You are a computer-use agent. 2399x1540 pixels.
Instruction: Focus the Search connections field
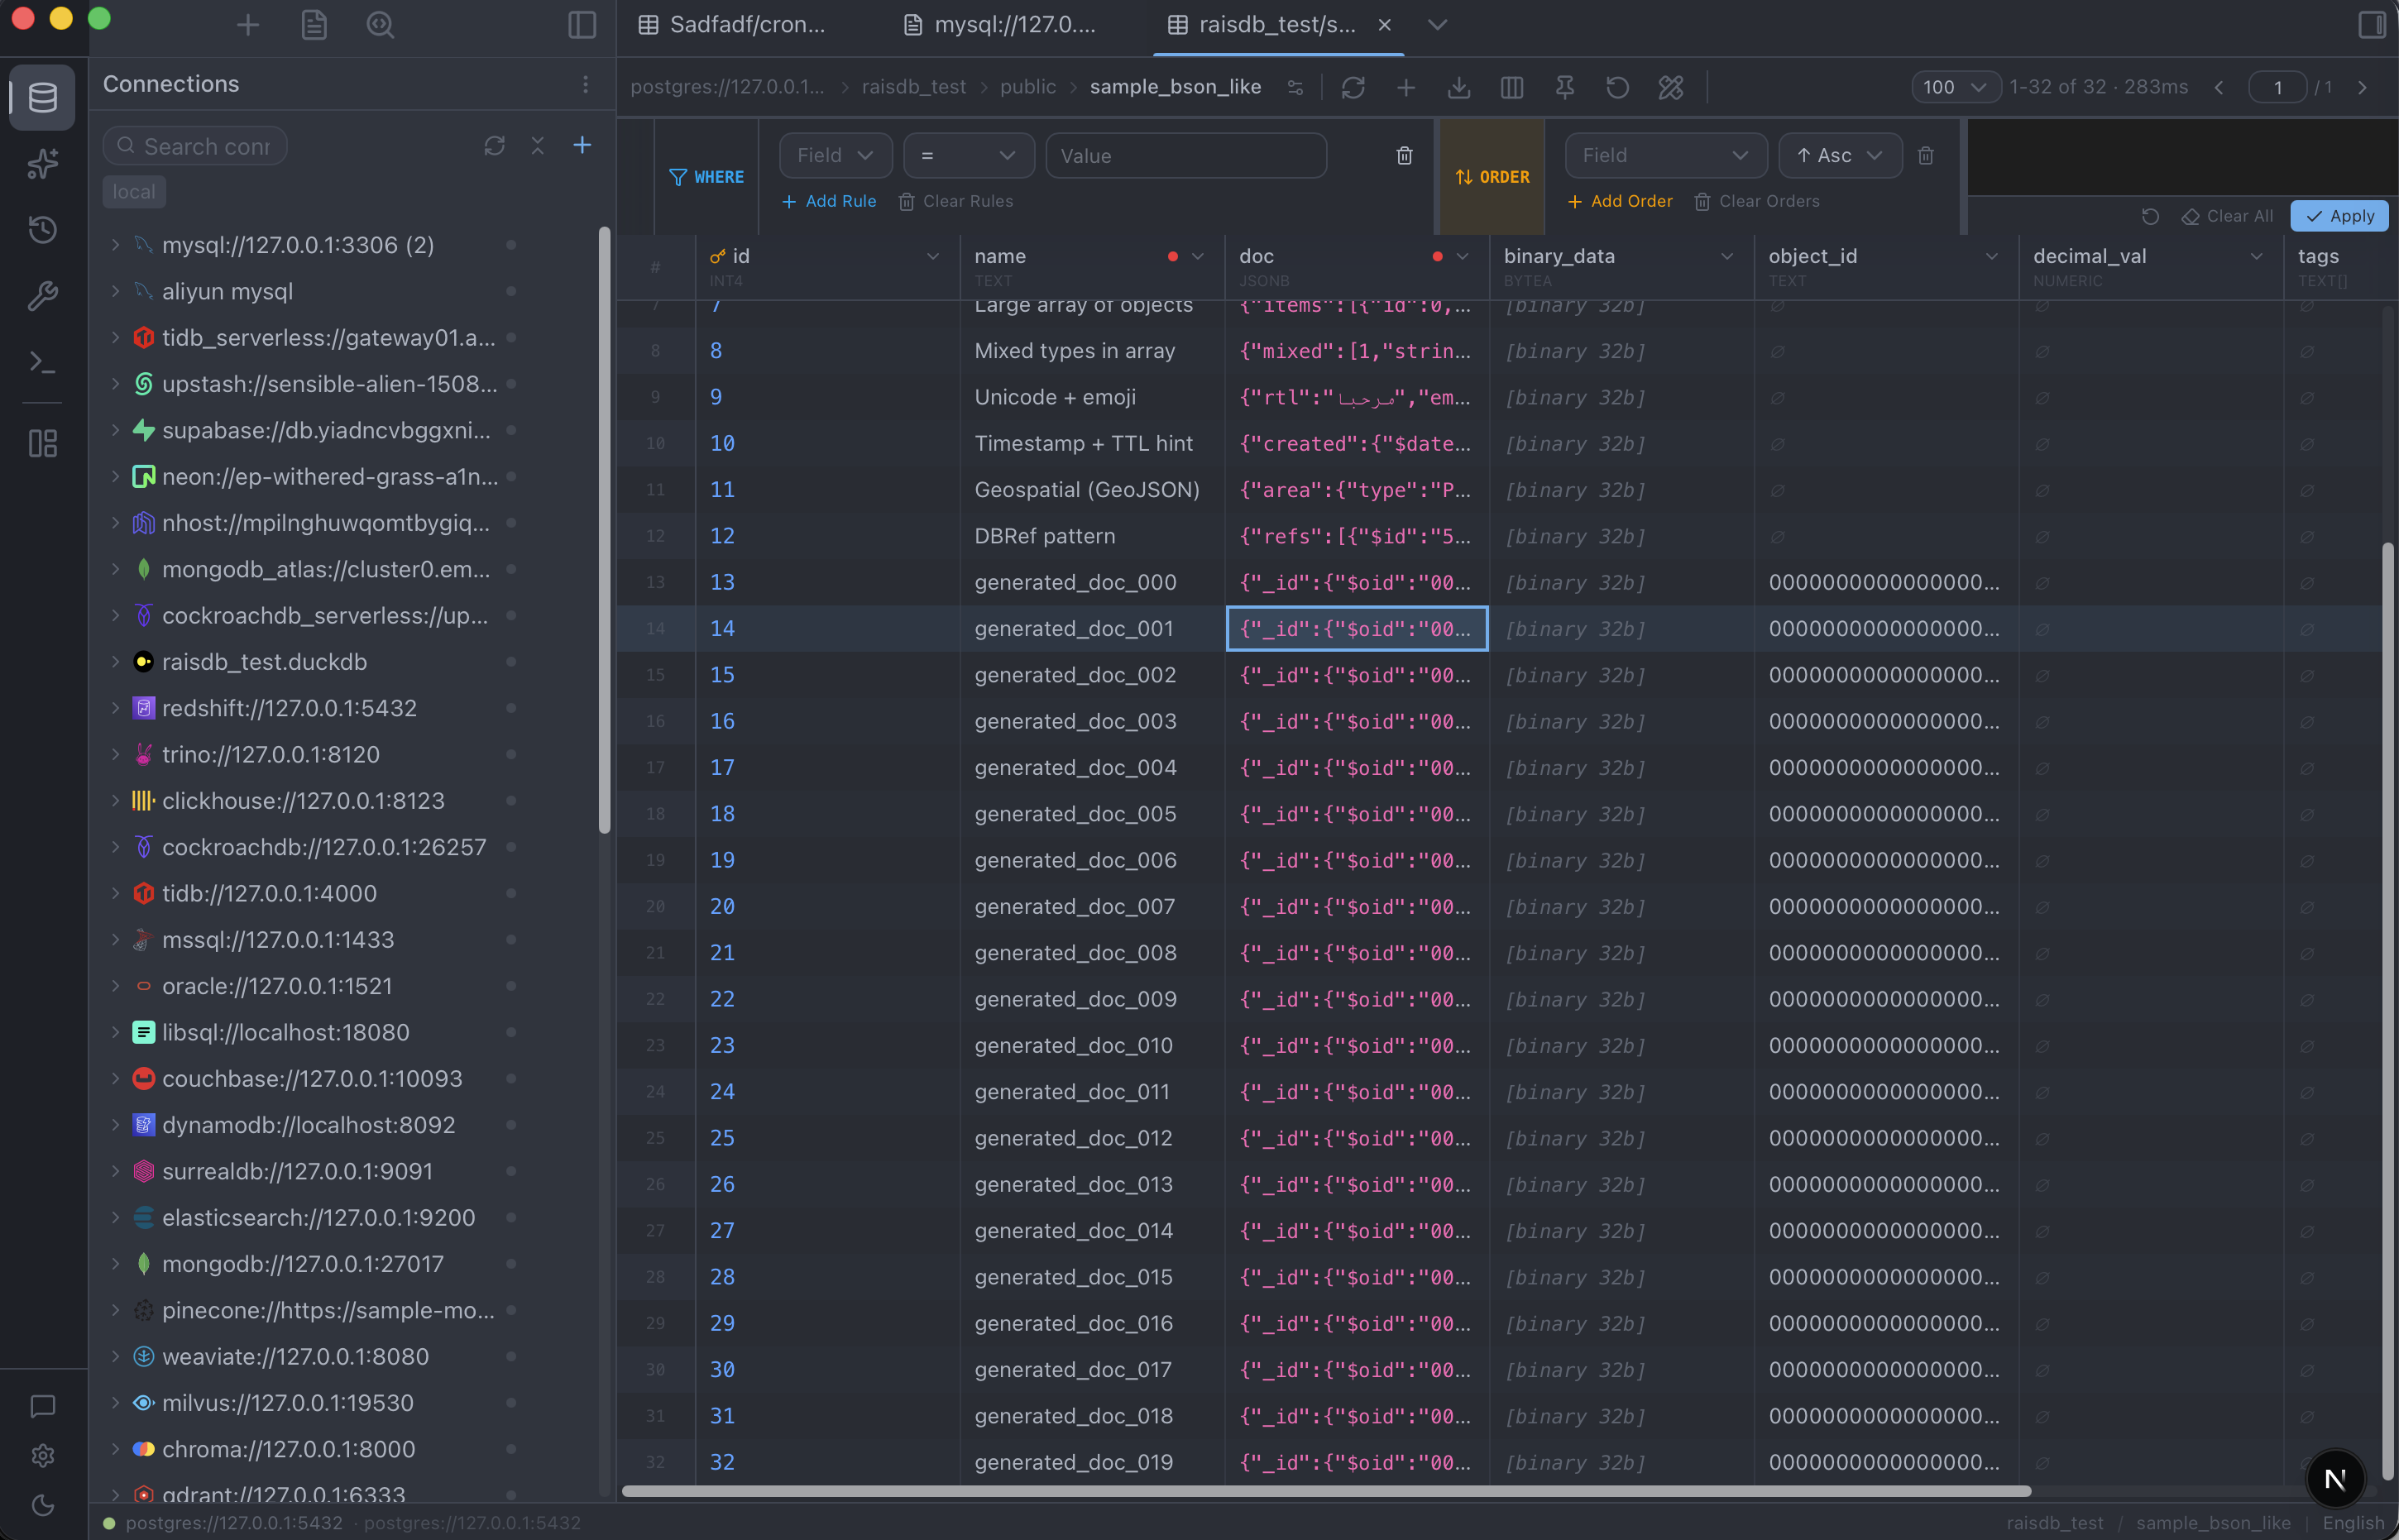pyautogui.click(x=195, y=146)
